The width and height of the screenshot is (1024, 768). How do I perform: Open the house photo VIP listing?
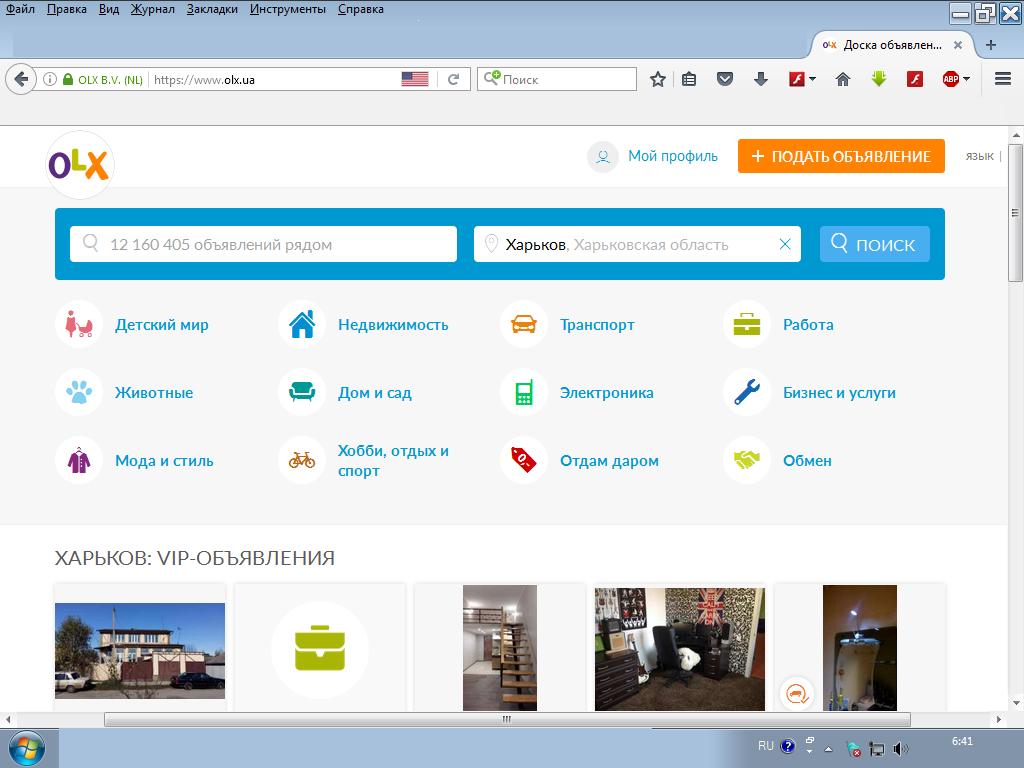point(140,648)
